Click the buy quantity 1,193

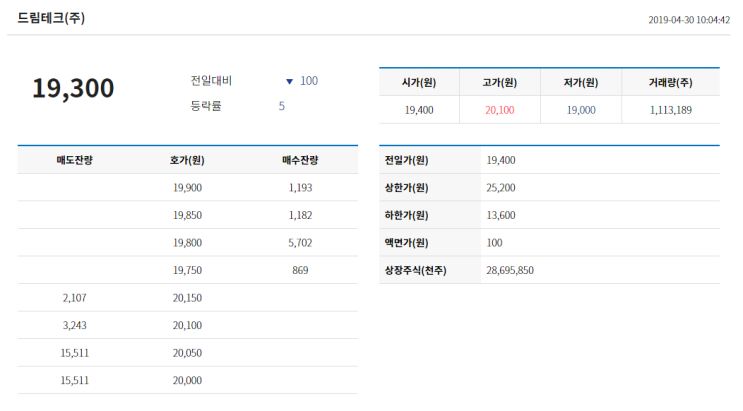coord(300,188)
